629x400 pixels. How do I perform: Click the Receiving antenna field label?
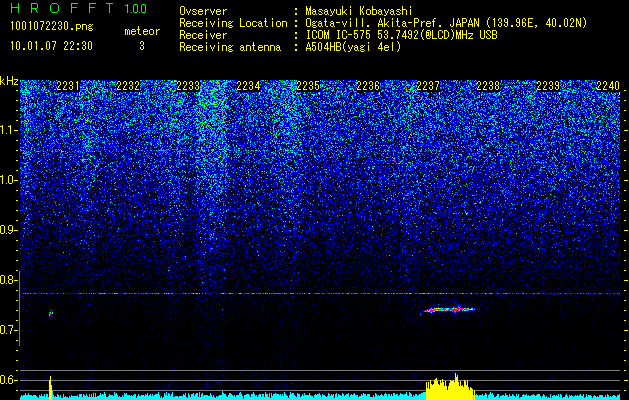point(230,47)
